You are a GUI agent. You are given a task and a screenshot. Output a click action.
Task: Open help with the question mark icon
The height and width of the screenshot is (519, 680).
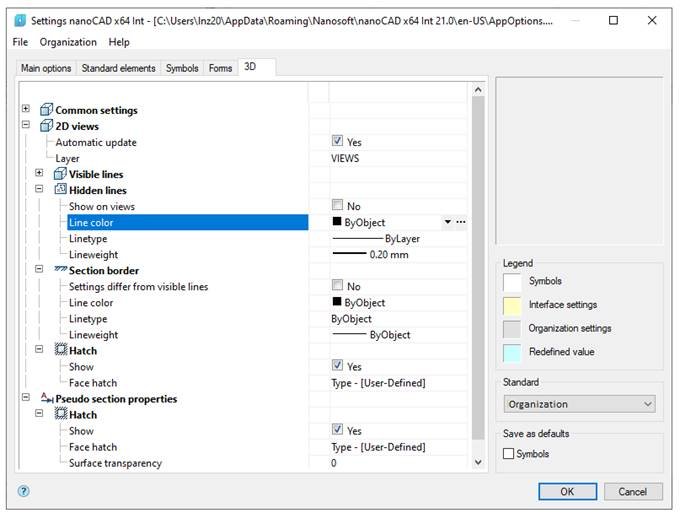point(23,491)
